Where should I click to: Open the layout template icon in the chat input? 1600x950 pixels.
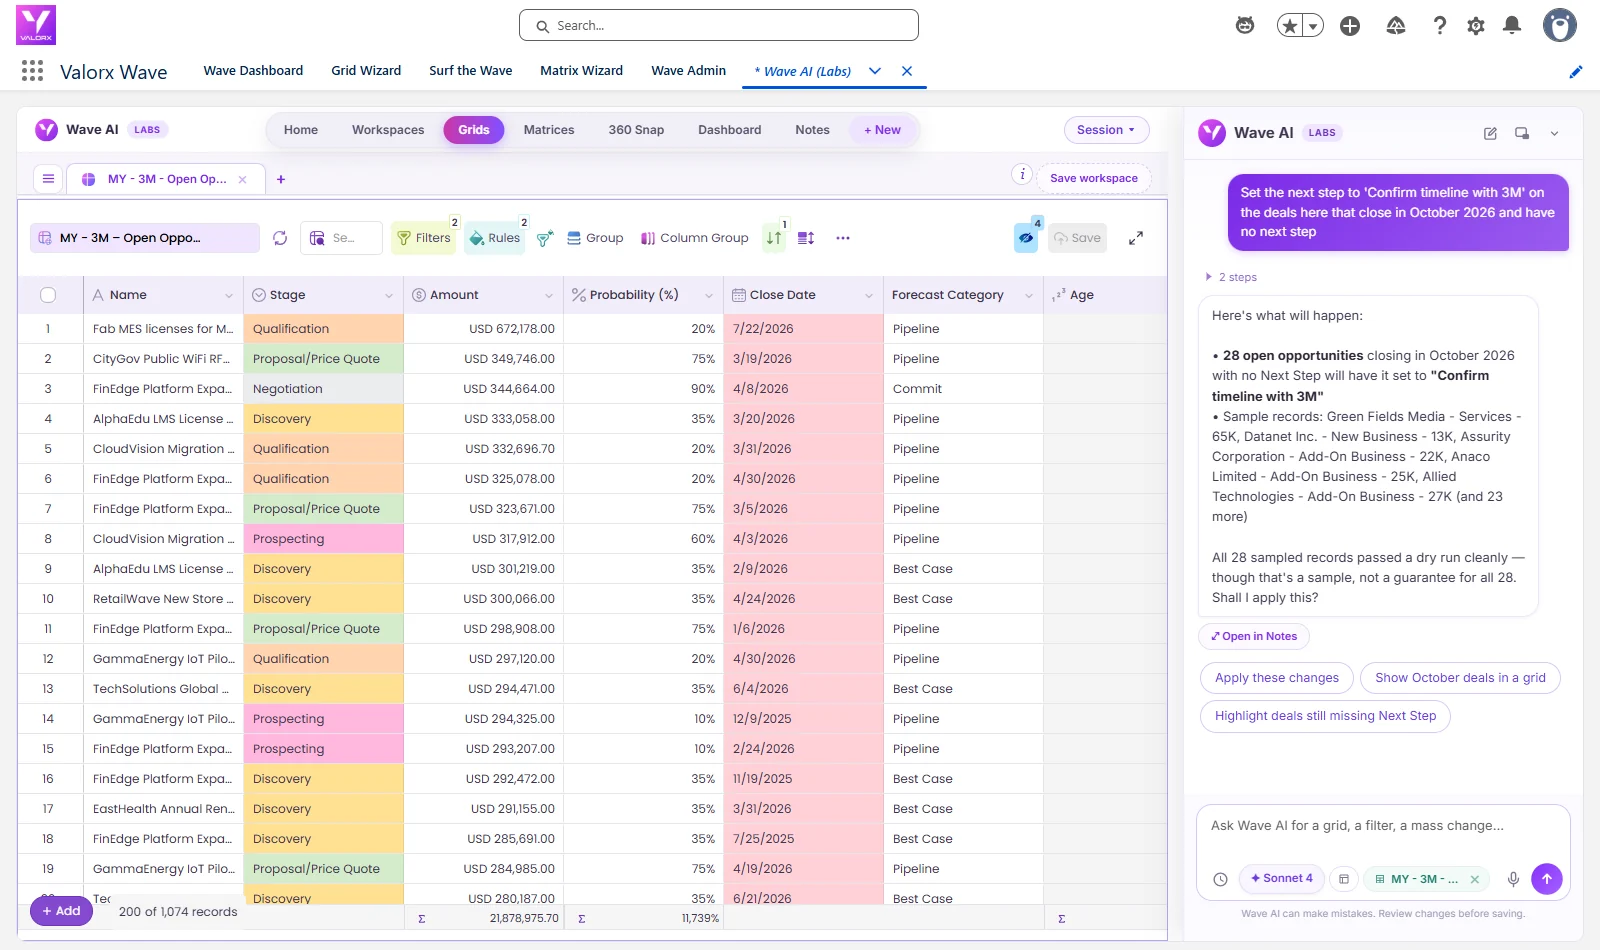click(1344, 879)
